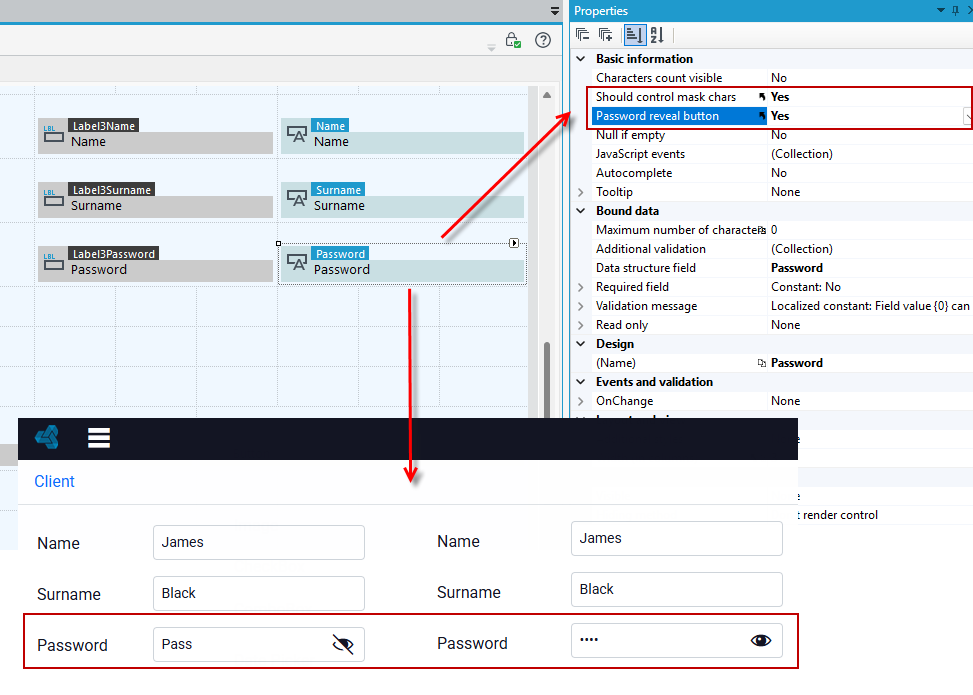The image size is (973, 695).
Task: Select the Label3Password LBL control icon
Action: pos(53,262)
